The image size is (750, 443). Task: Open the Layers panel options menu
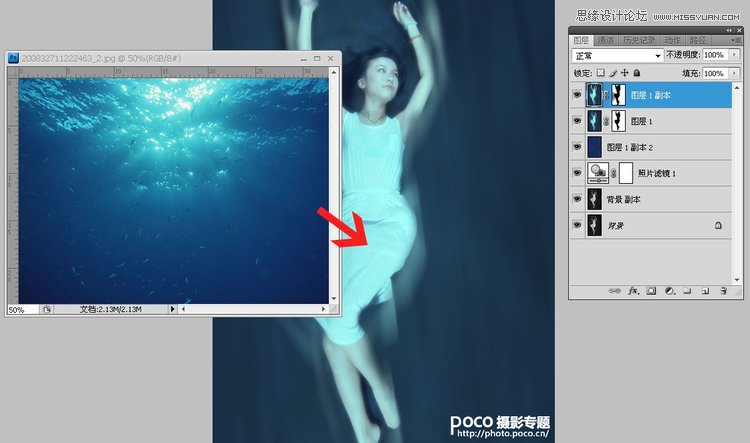click(735, 40)
